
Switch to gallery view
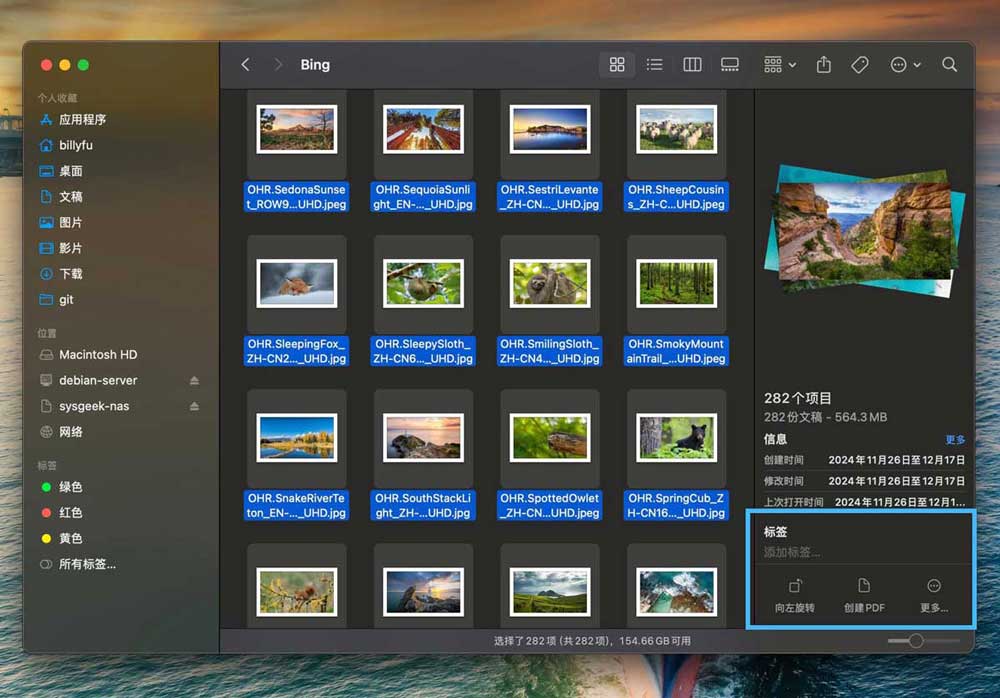(730, 65)
